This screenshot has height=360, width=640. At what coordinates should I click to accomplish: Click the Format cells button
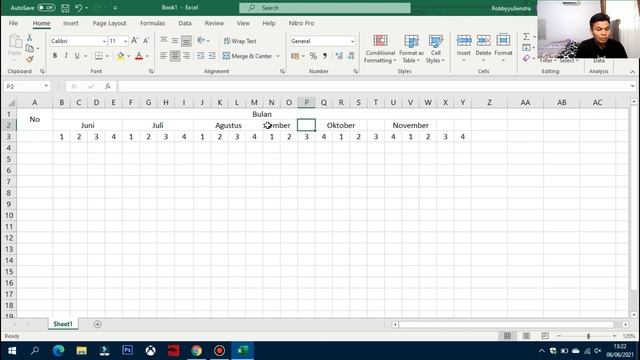[x=503, y=48]
